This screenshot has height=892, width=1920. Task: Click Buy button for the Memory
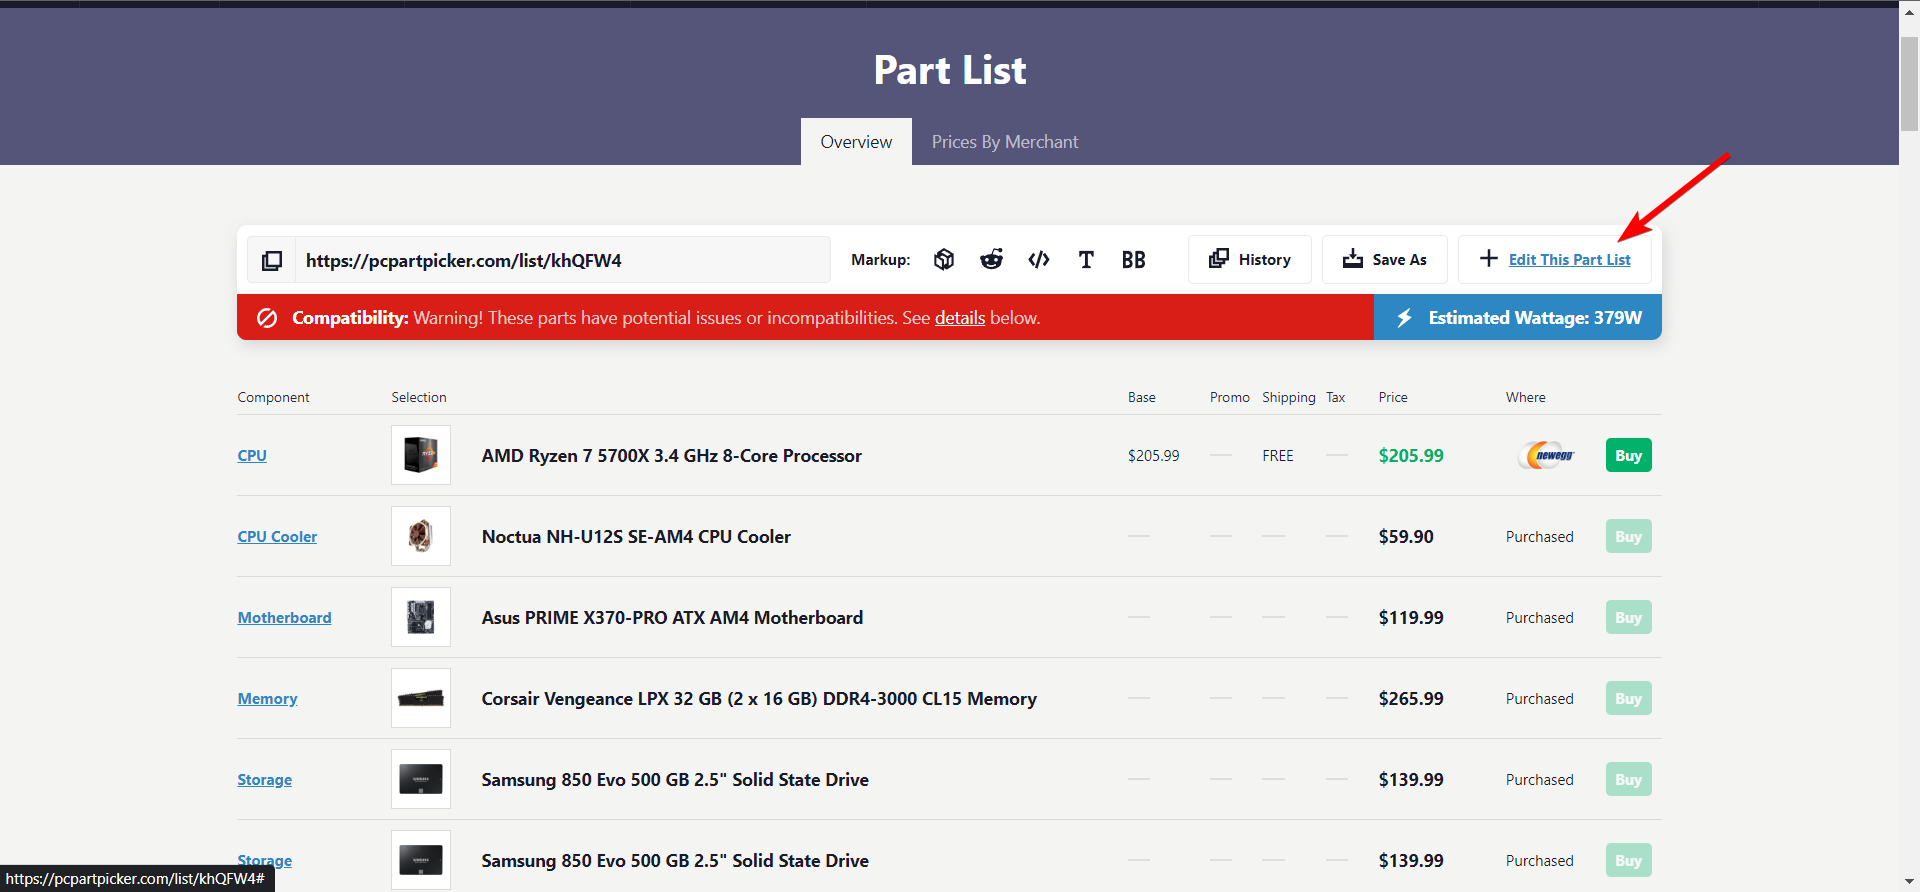[x=1628, y=698]
